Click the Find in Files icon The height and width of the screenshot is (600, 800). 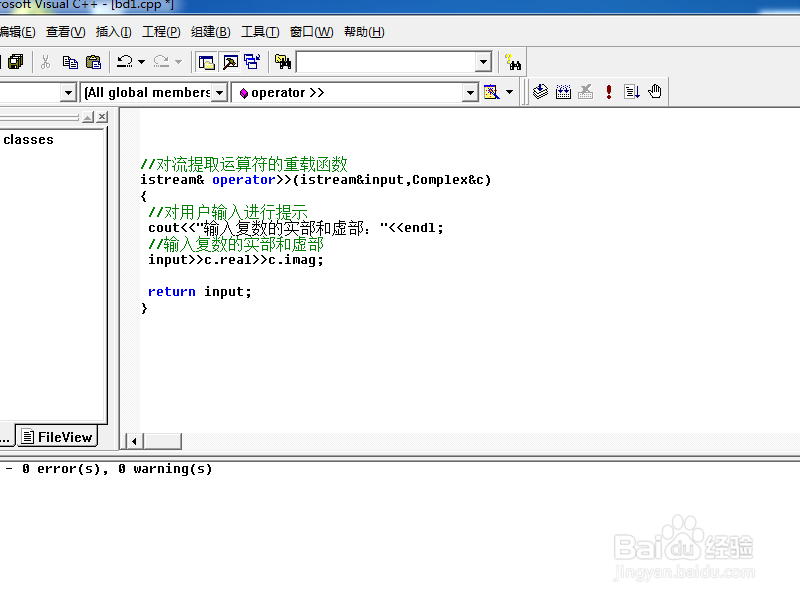click(x=283, y=62)
